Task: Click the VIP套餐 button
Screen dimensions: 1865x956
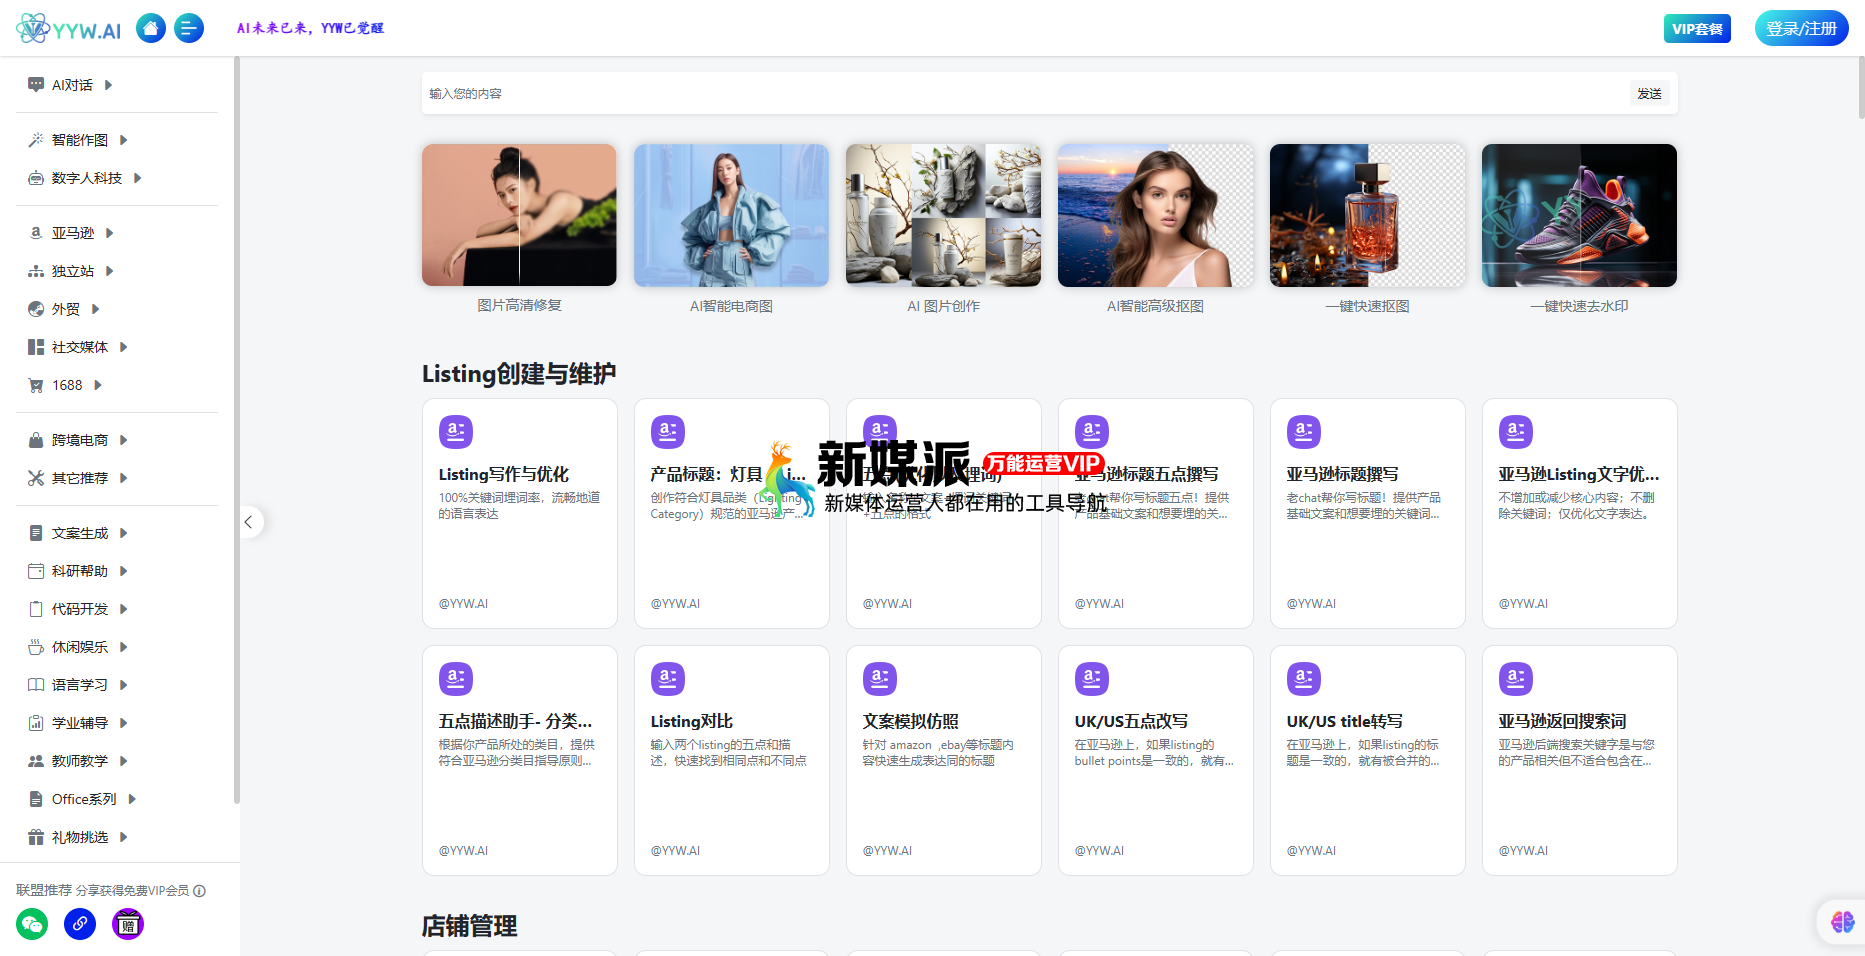Action: click(x=1697, y=28)
